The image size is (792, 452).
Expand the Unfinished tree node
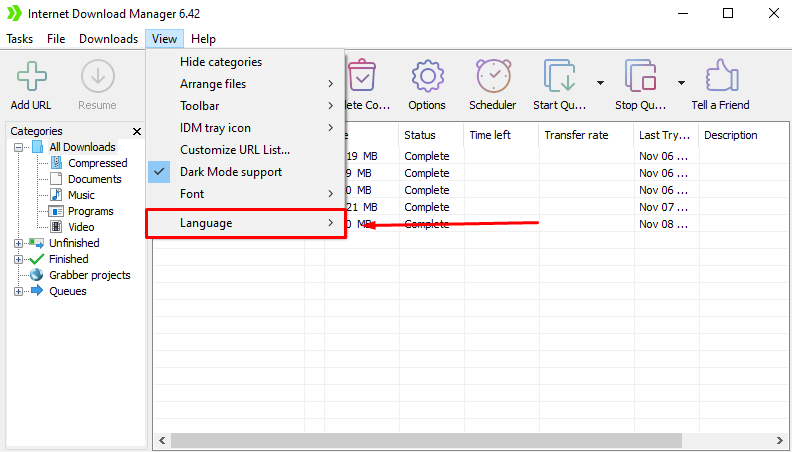click(19, 243)
